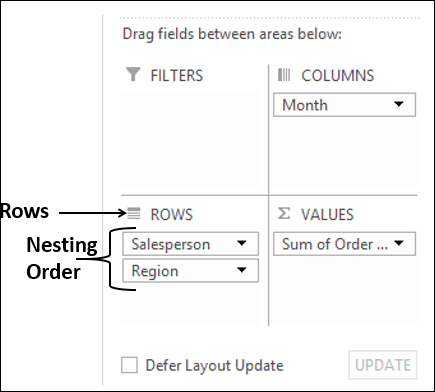Expand the Sum of Order dropdown arrow
Viewport: 435px width, 392px height.
pos(399,243)
